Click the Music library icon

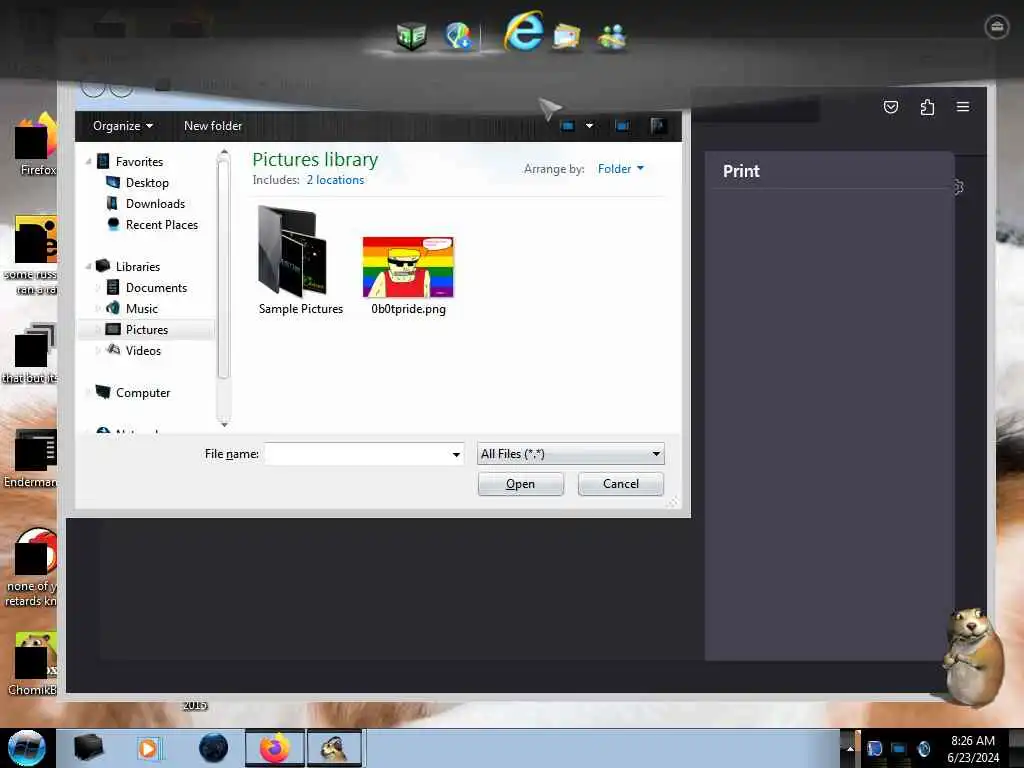click(x=113, y=308)
